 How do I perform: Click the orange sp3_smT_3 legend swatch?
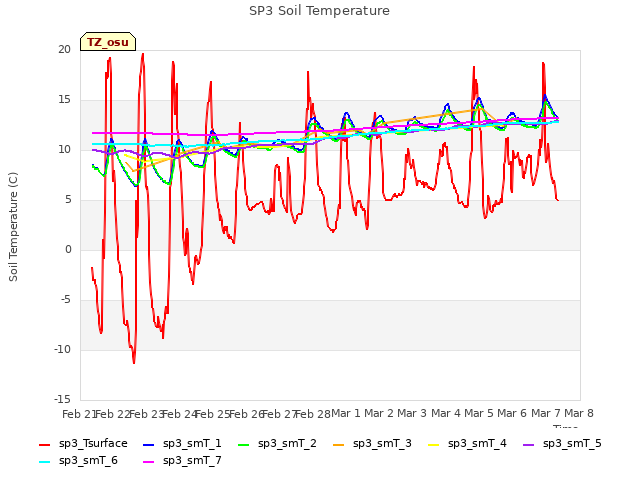pyautogui.click(x=339, y=444)
